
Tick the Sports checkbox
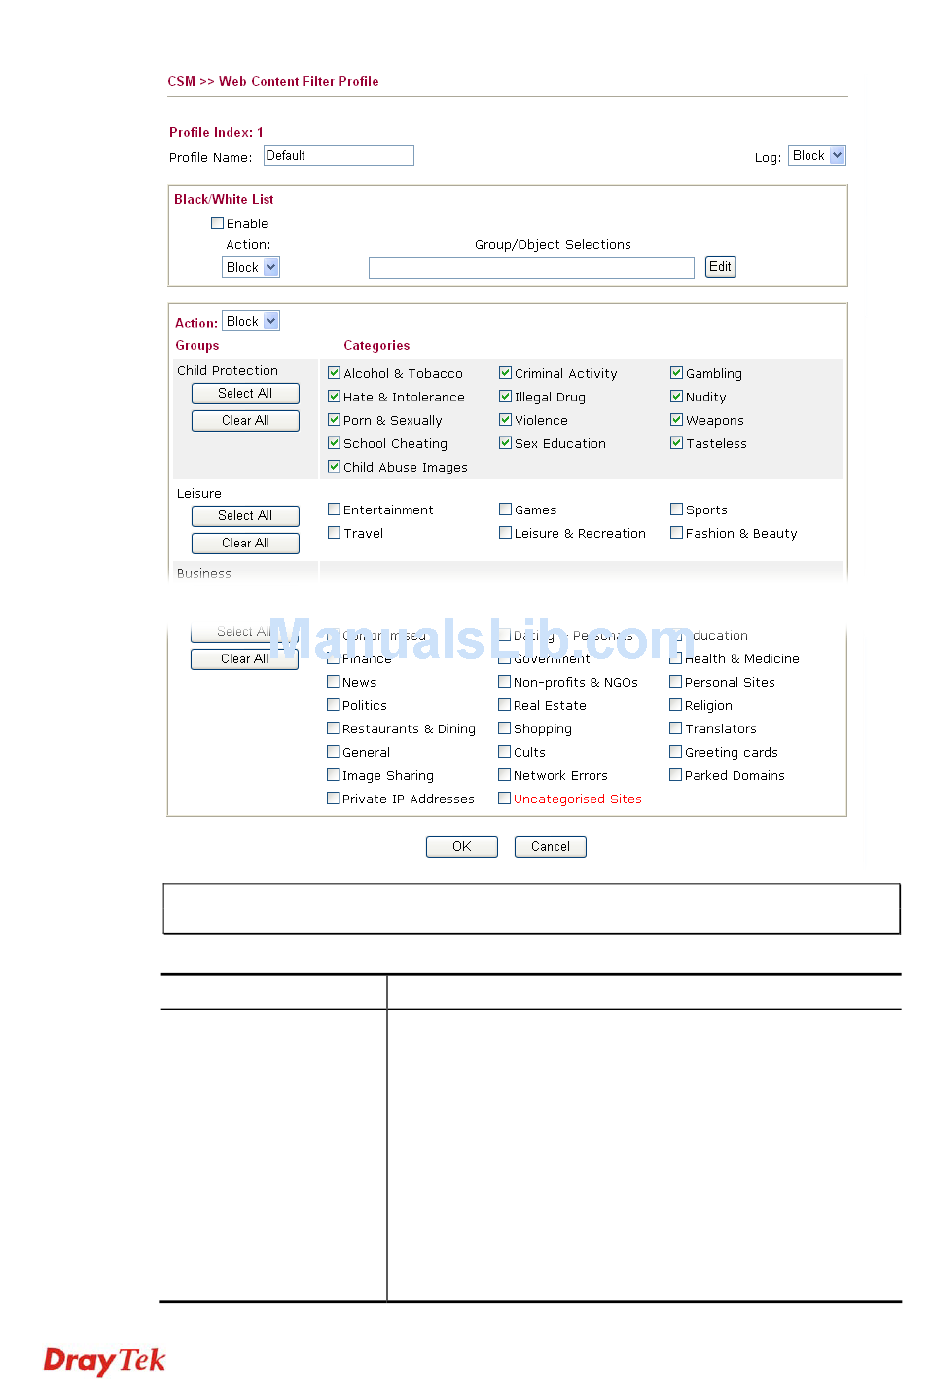677,510
